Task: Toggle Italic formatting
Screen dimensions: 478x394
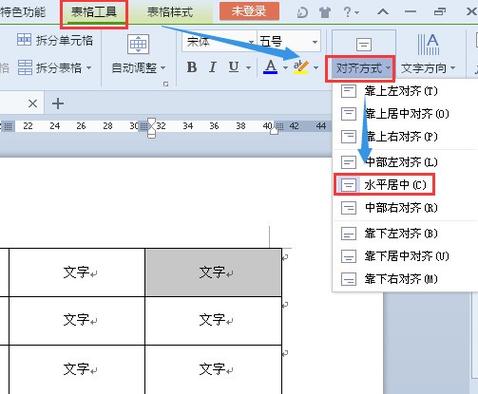Action: click(212, 67)
